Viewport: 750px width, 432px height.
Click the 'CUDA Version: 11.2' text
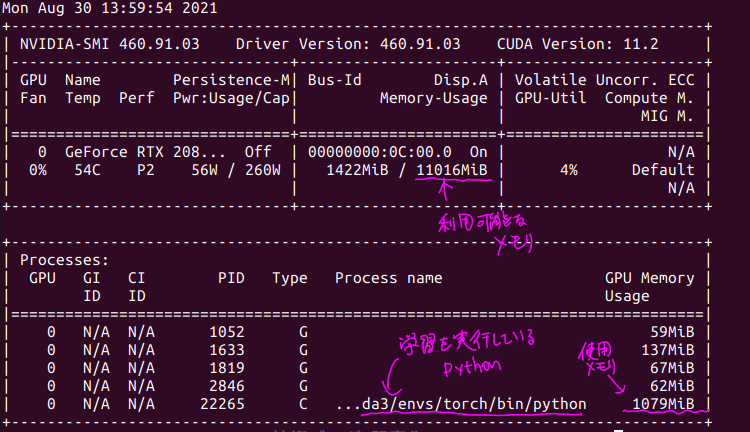click(577, 44)
